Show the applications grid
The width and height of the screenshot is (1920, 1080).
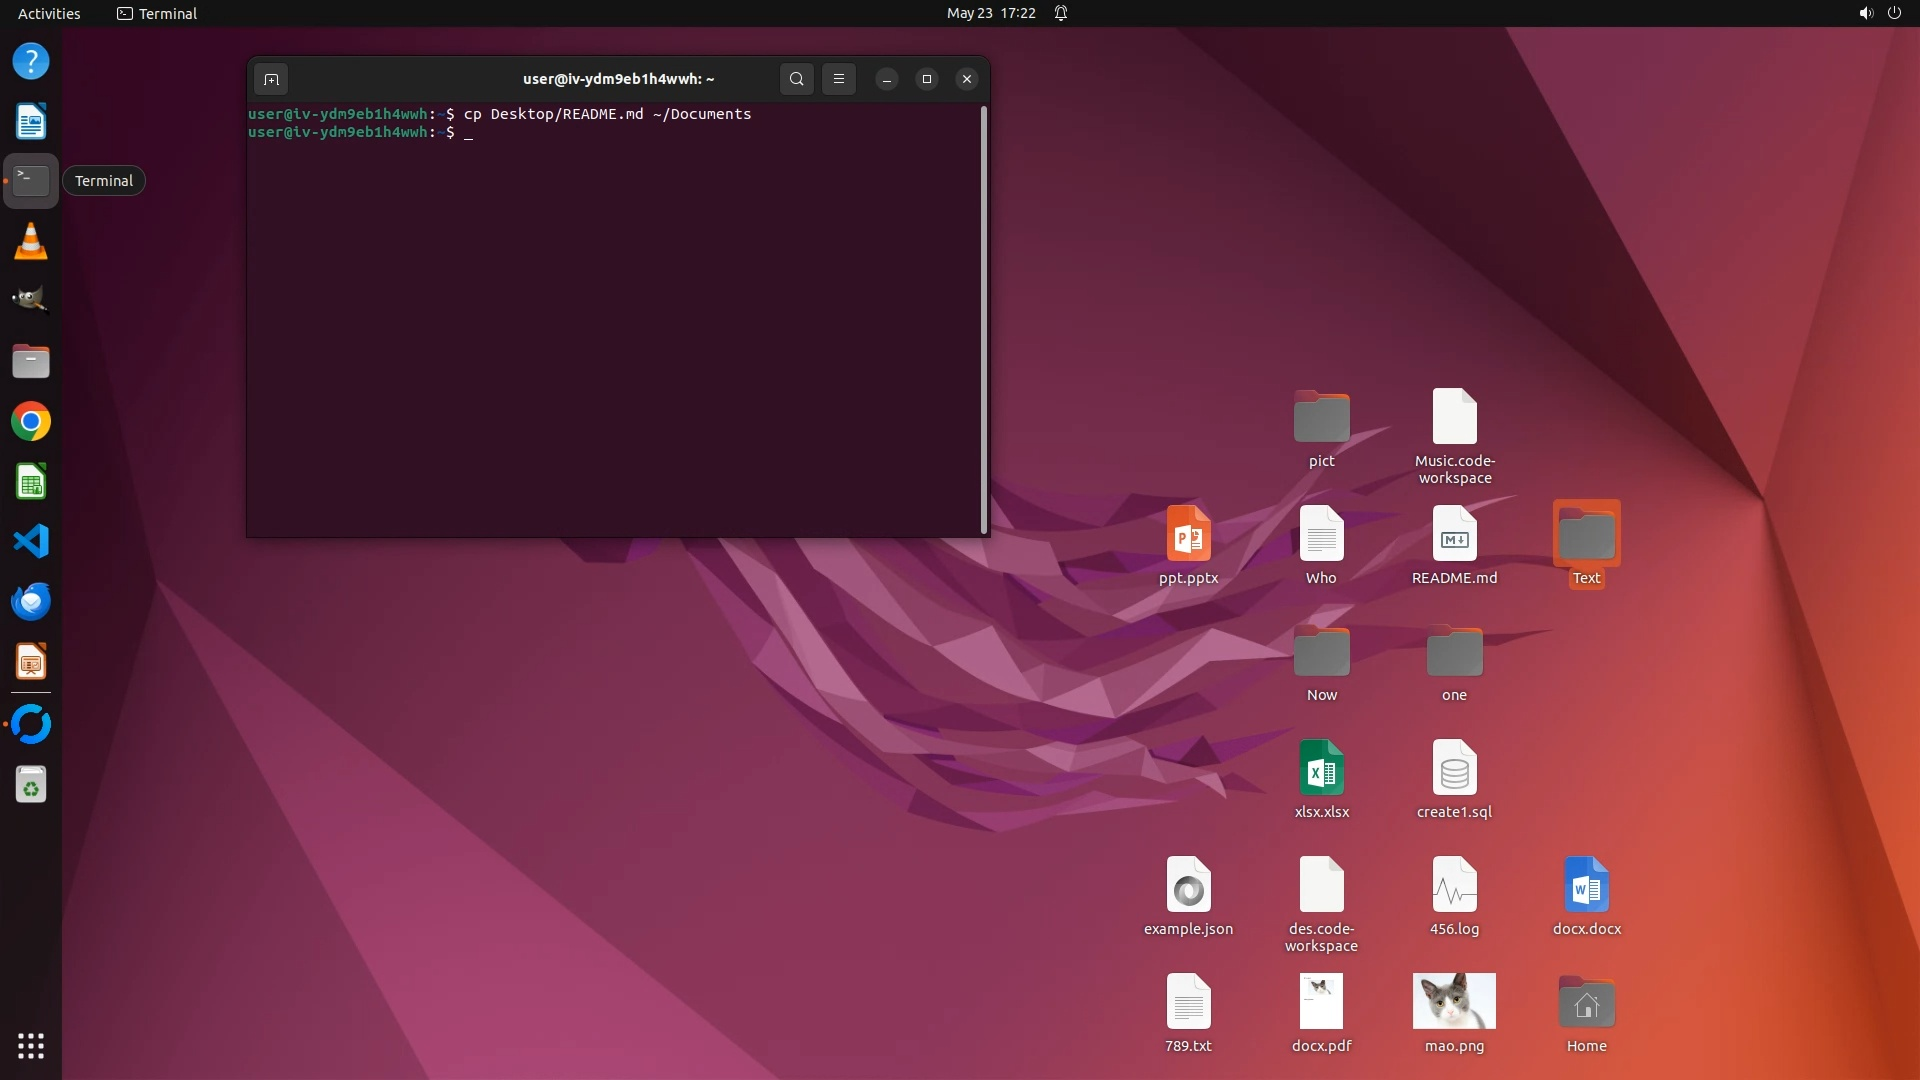pyautogui.click(x=31, y=1046)
